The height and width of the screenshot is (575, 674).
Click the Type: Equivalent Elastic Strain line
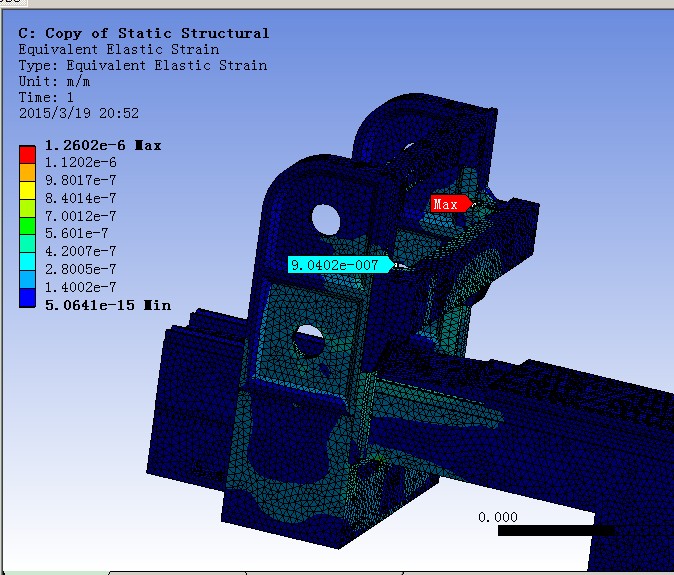[143, 65]
